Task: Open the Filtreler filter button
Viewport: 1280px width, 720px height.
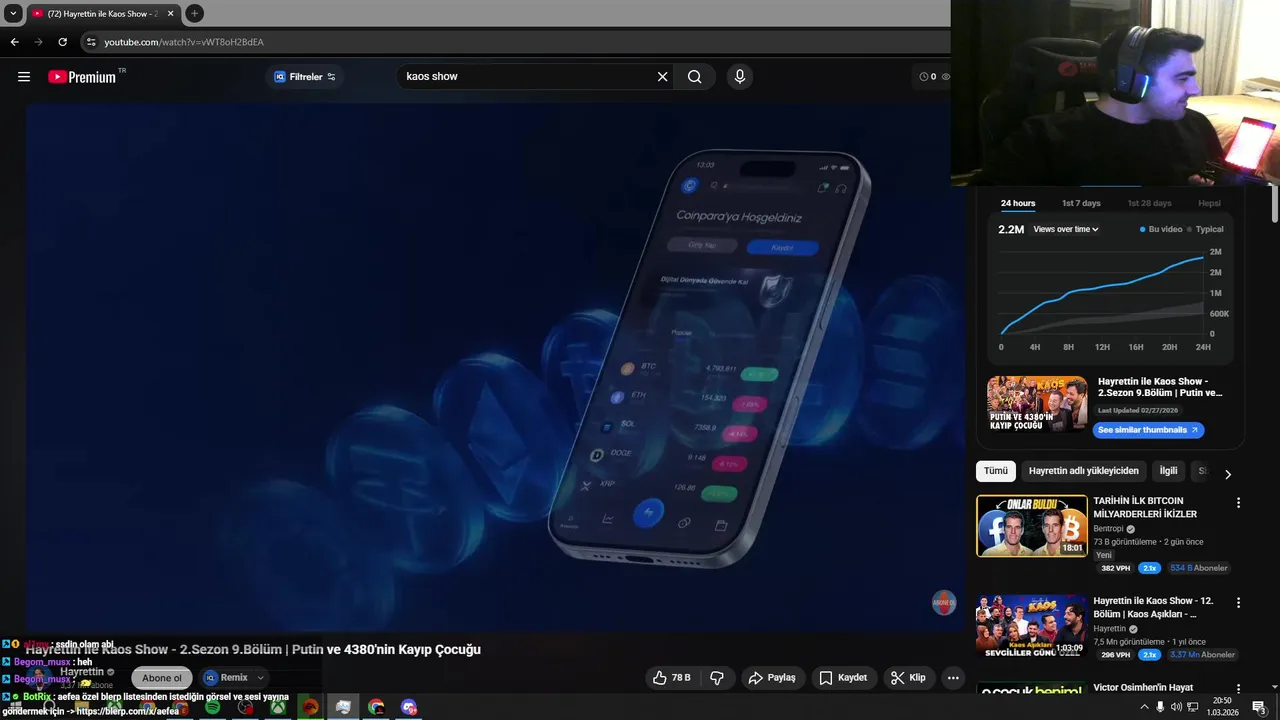Action: click(x=305, y=77)
